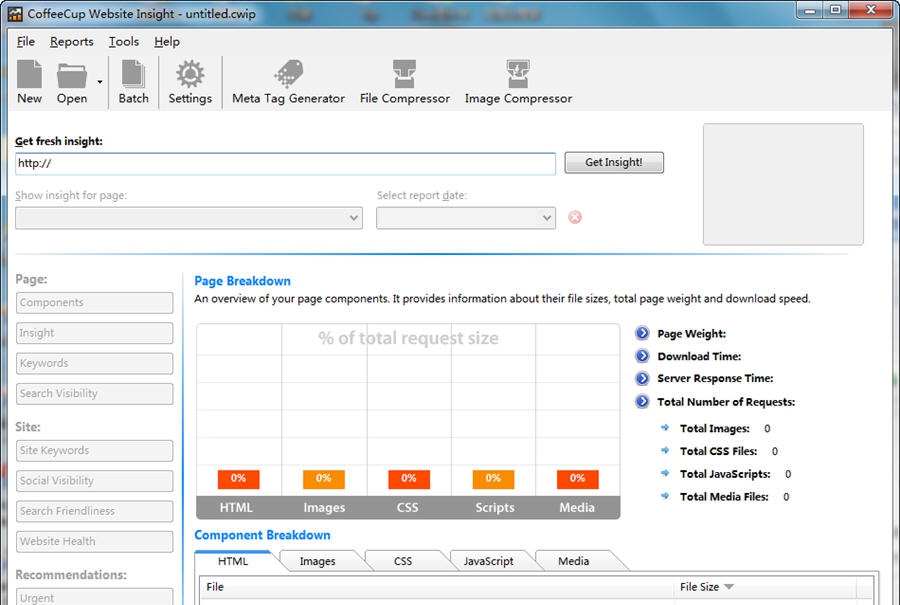Click the HTML 0% progress bar
Viewport: 900px width, 605px height.
pyautogui.click(x=238, y=479)
